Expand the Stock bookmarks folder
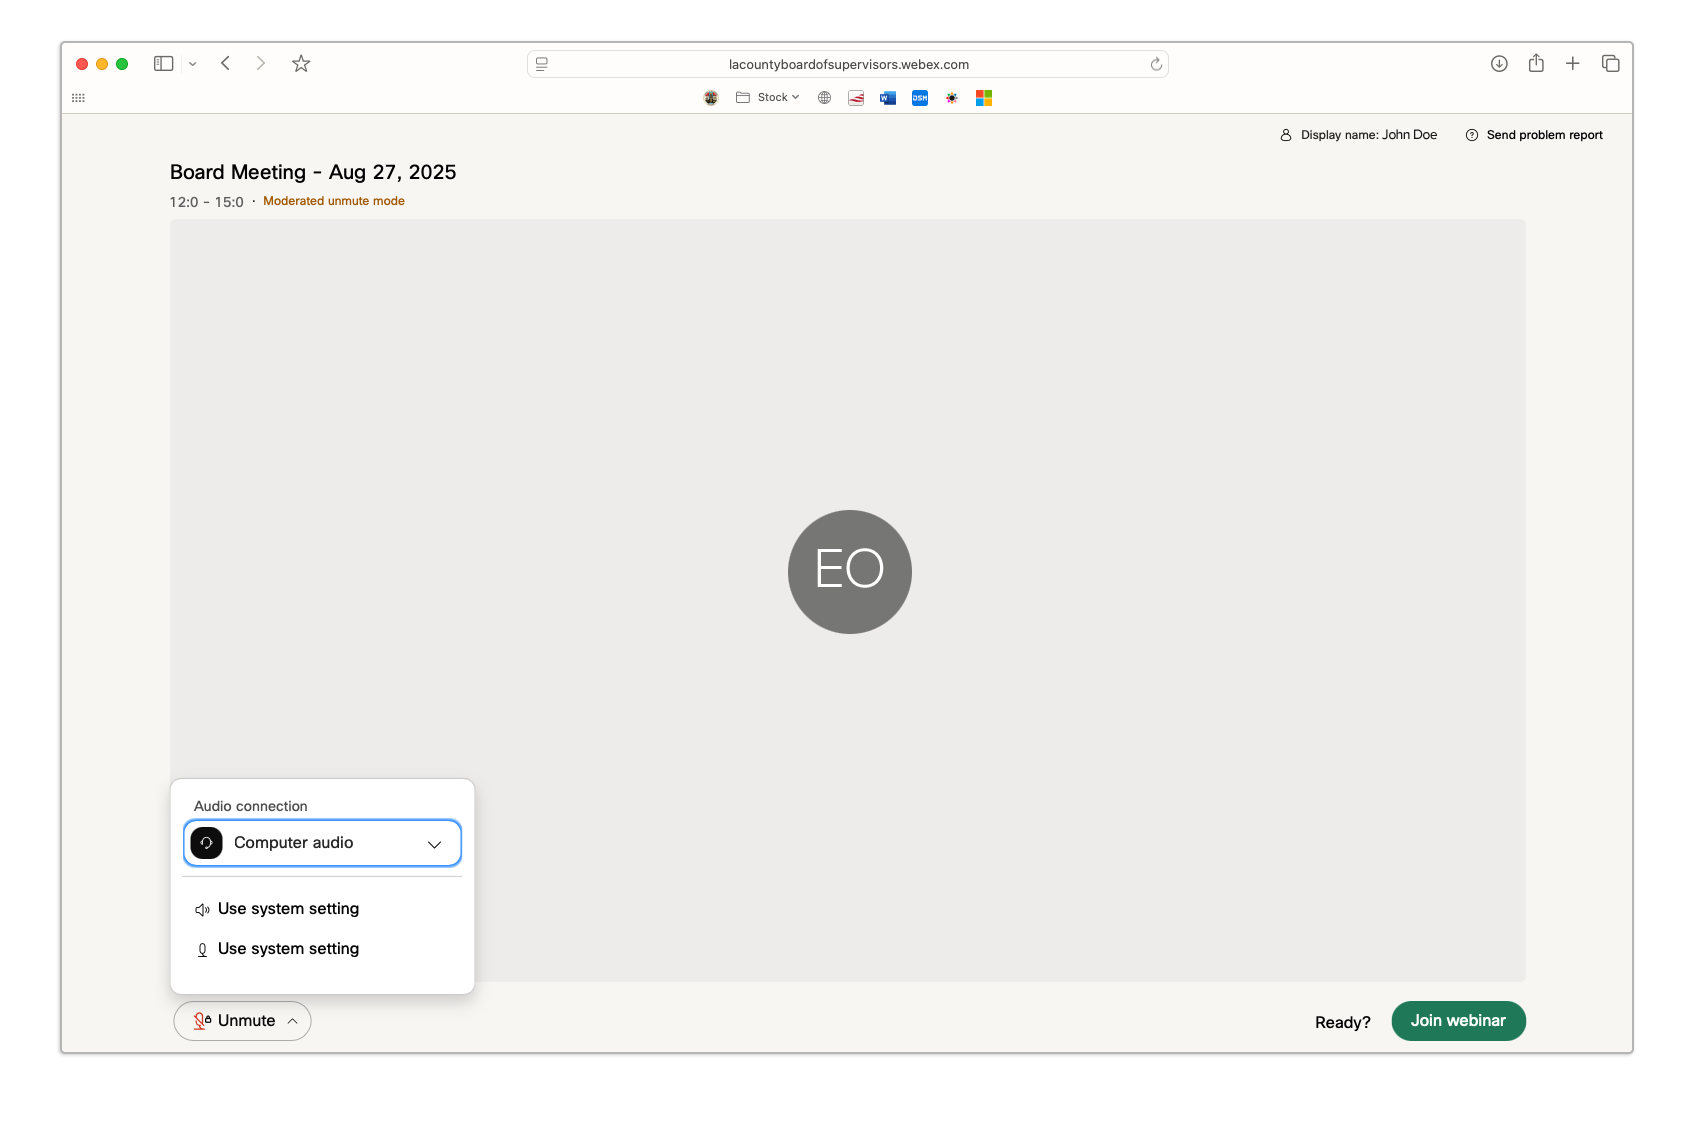Viewport: 1695px width, 1132px height. [x=768, y=97]
